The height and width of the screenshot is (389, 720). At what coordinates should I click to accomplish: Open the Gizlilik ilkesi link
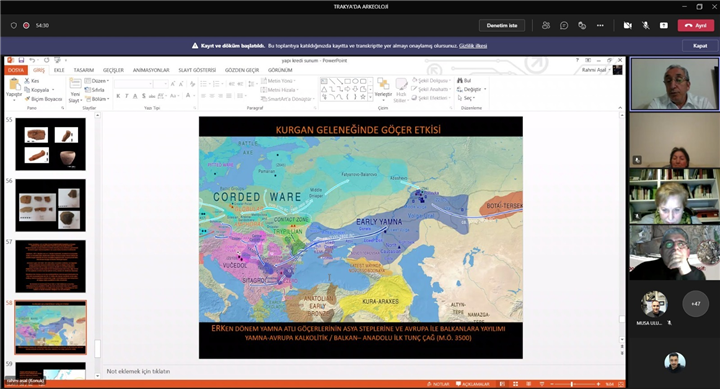[x=473, y=46]
